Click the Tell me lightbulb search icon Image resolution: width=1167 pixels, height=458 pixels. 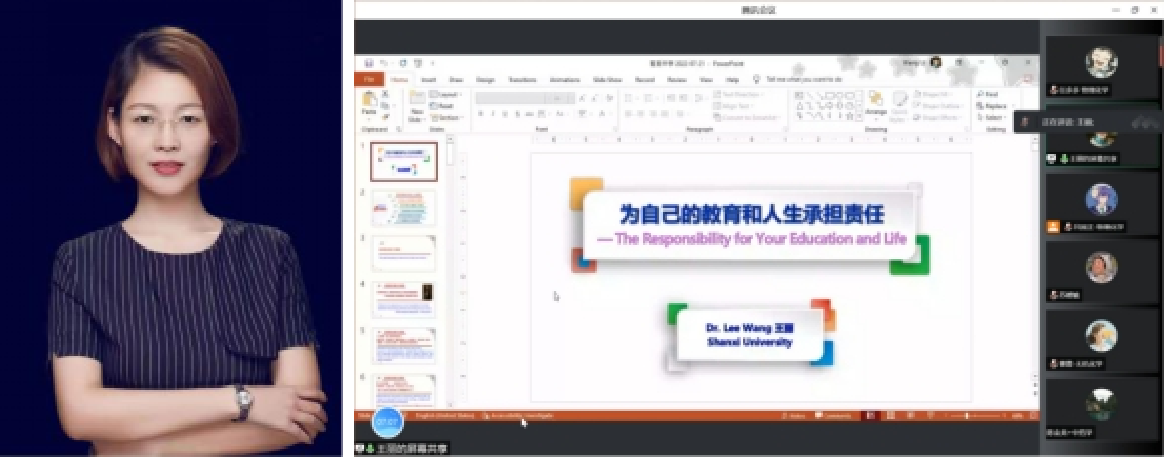(758, 79)
